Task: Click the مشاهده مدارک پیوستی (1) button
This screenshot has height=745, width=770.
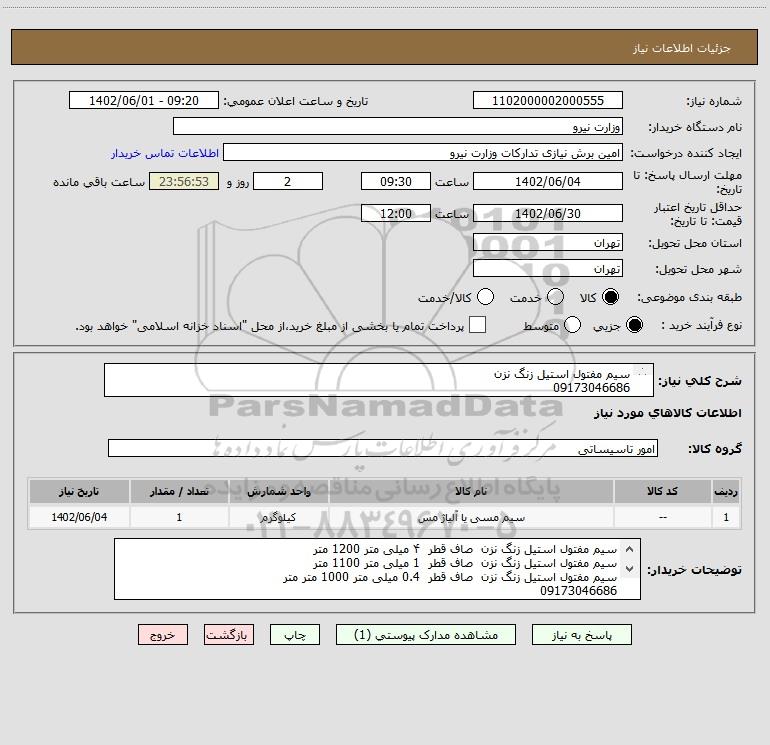Action: [x=426, y=635]
